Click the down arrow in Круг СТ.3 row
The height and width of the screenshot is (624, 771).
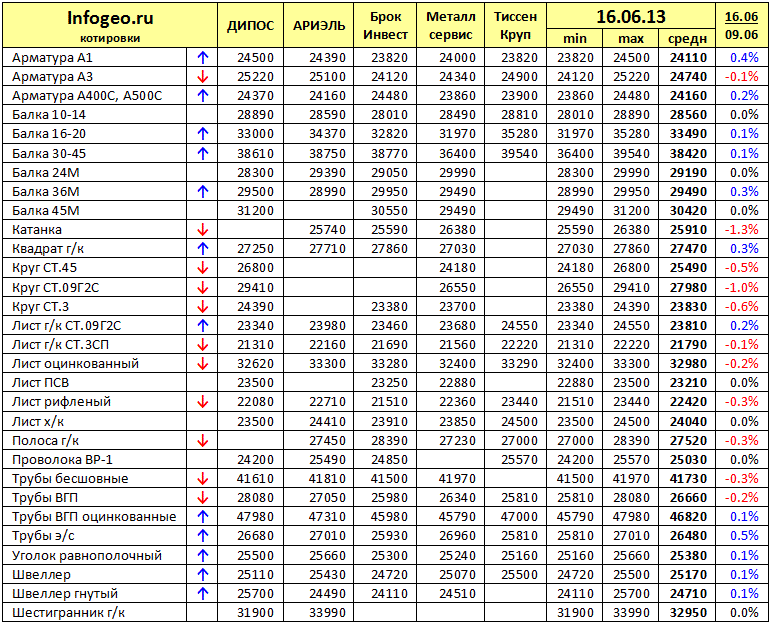coord(203,306)
